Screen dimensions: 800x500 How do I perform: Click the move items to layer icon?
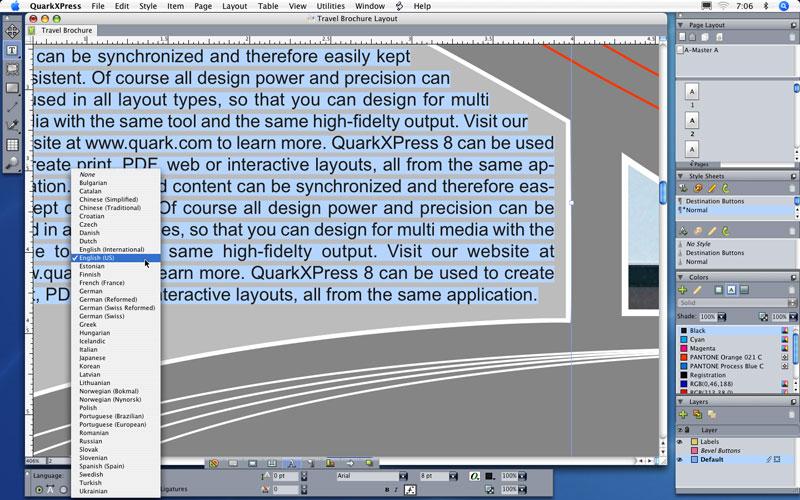point(697,414)
